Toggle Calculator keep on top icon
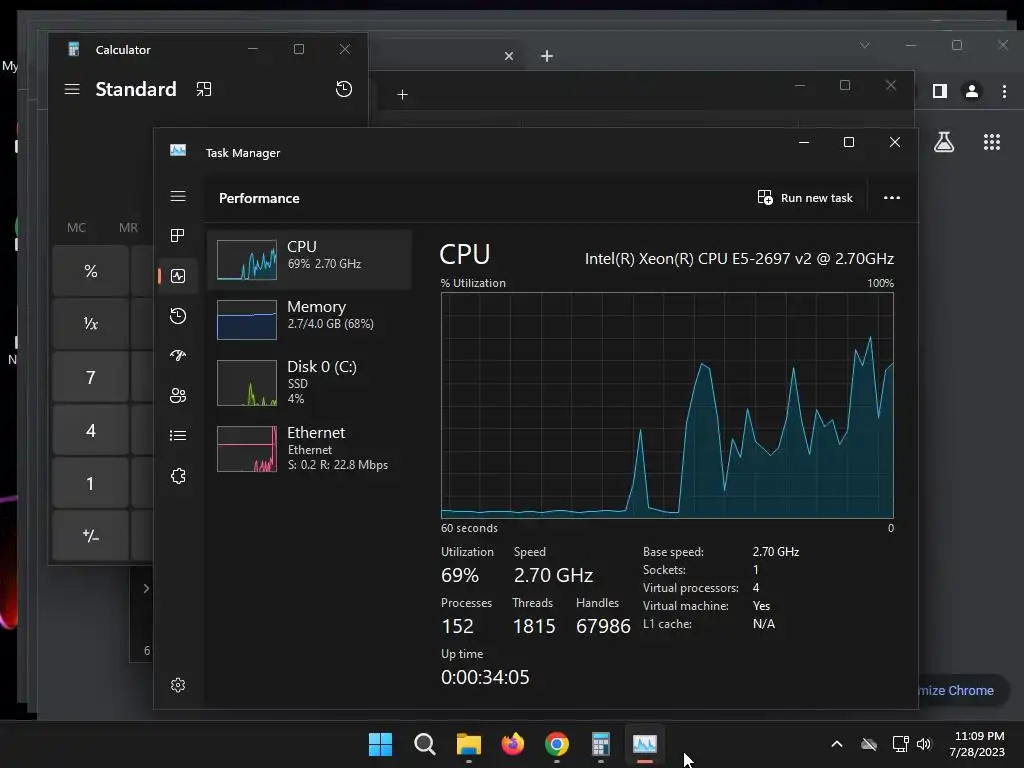Image resolution: width=1024 pixels, height=768 pixels. pos(204,89)
